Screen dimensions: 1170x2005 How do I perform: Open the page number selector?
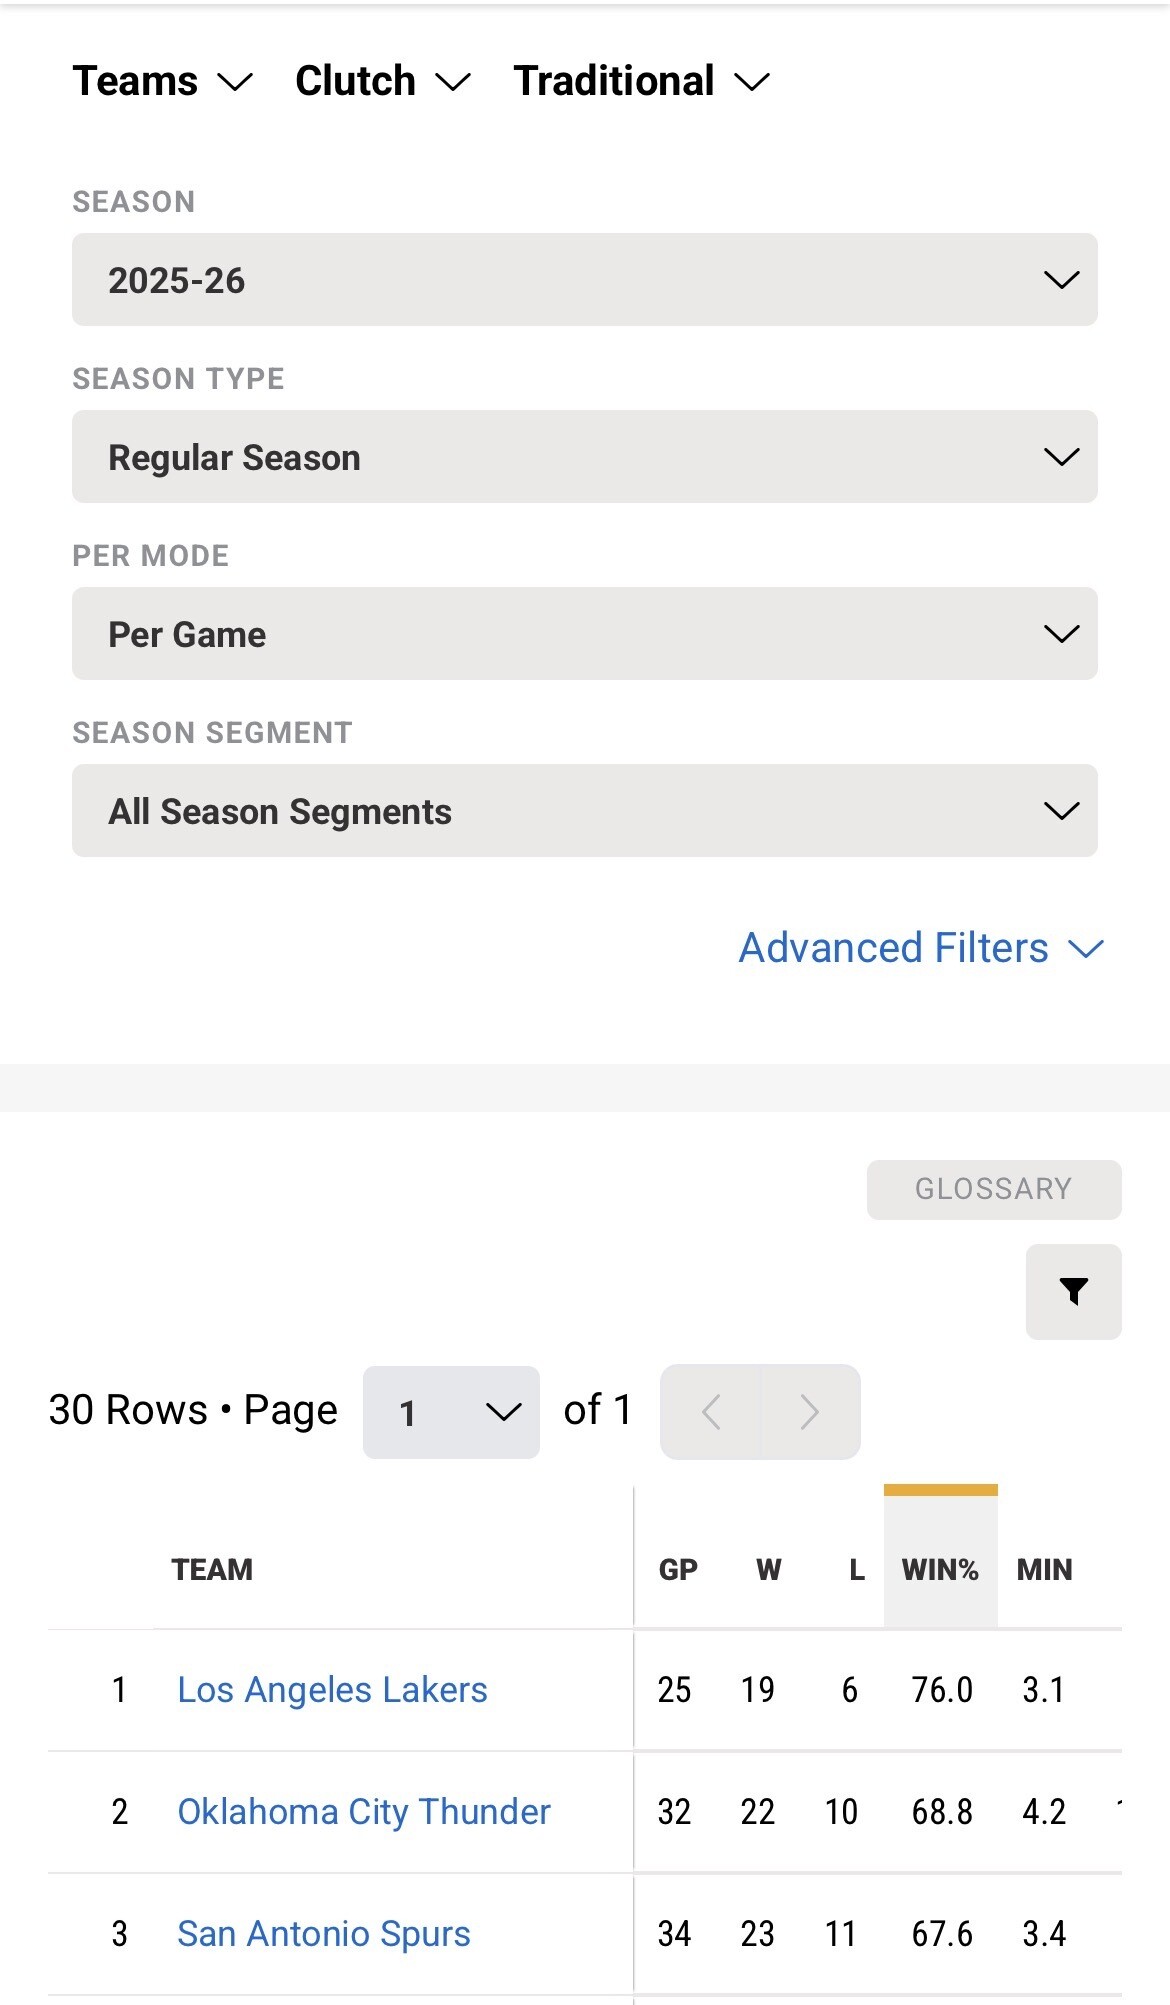[451, 1412]
